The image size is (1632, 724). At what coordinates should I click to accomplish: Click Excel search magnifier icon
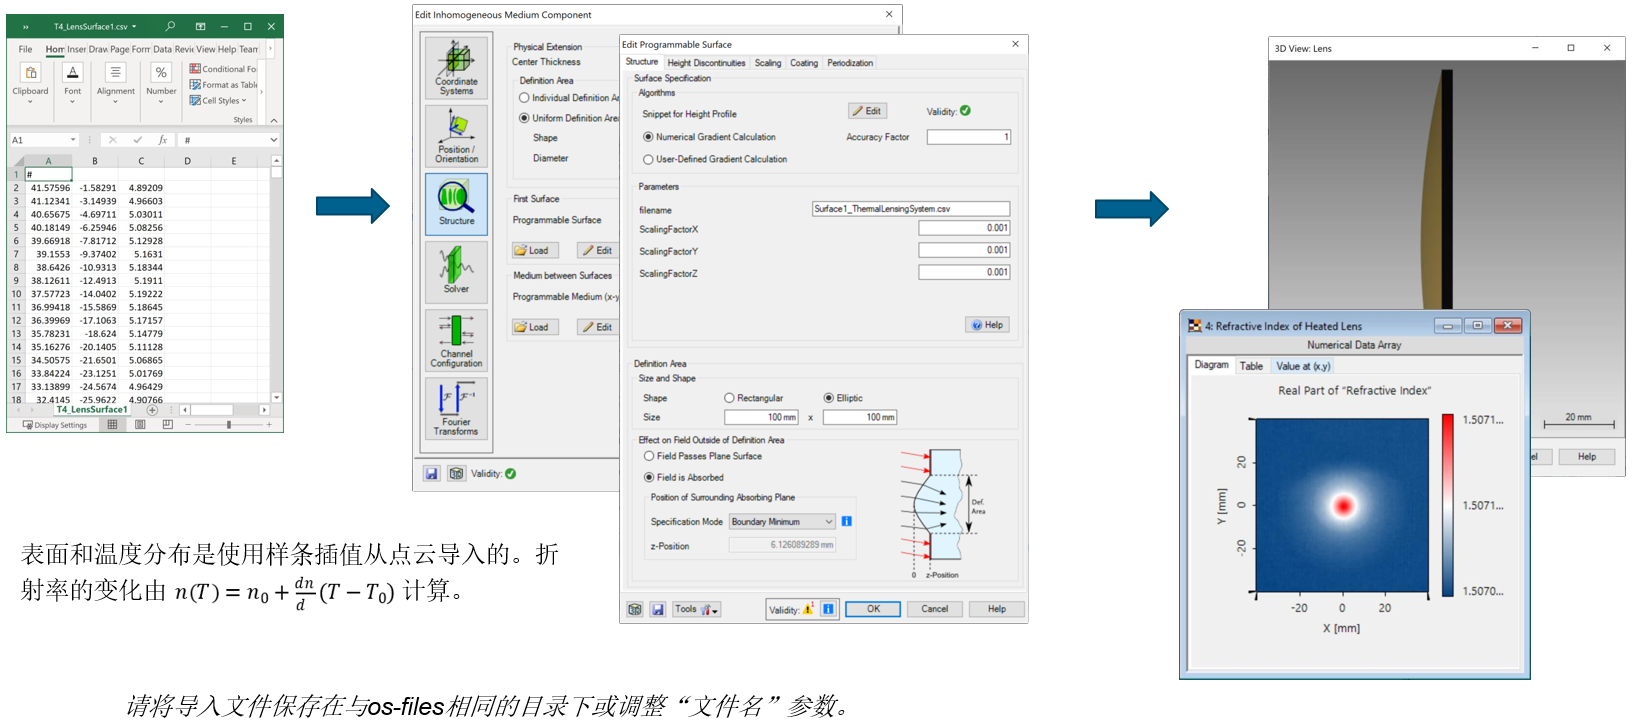[170, 26]
